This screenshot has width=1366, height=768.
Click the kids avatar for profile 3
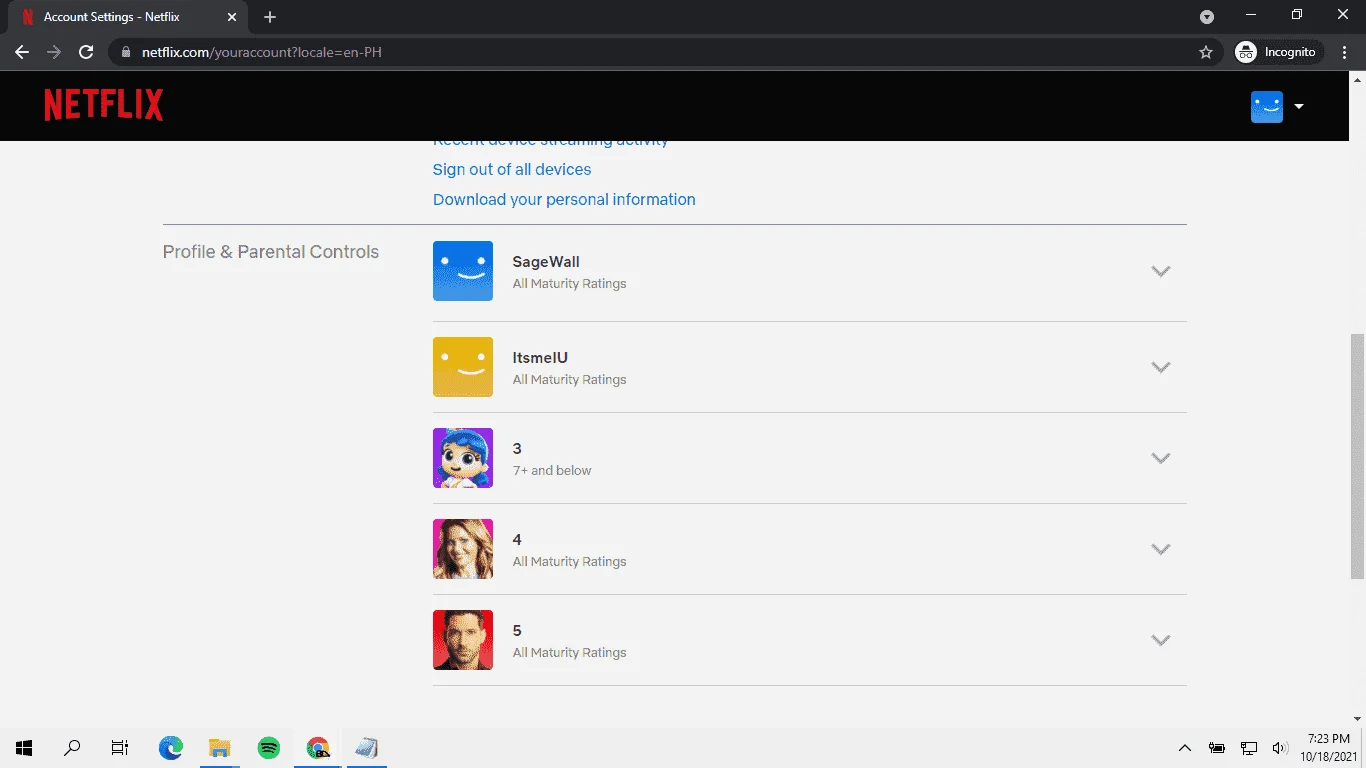tap(463, 458)
